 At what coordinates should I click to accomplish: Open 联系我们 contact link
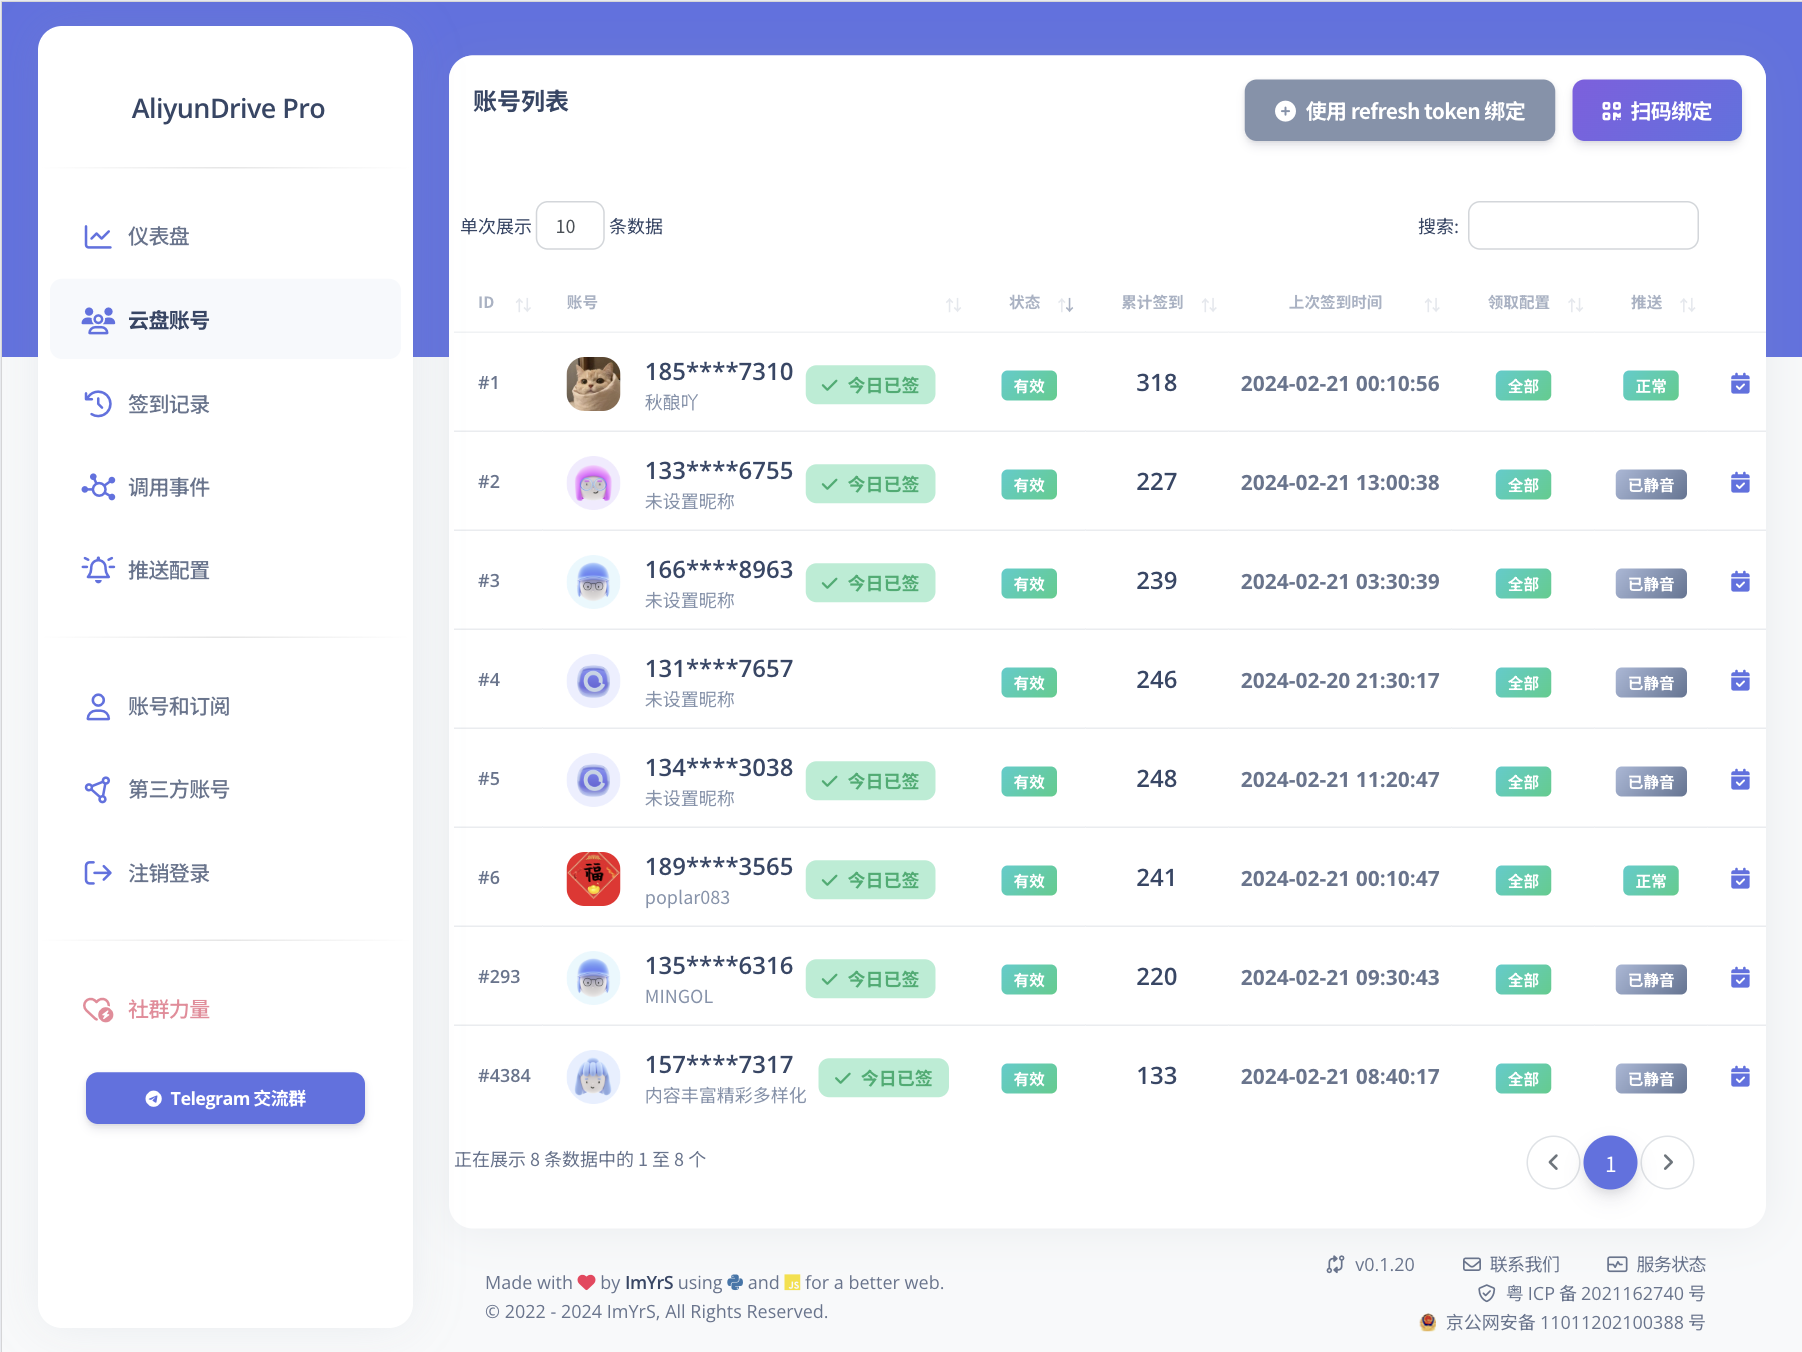click(x=1511, y=1264)
